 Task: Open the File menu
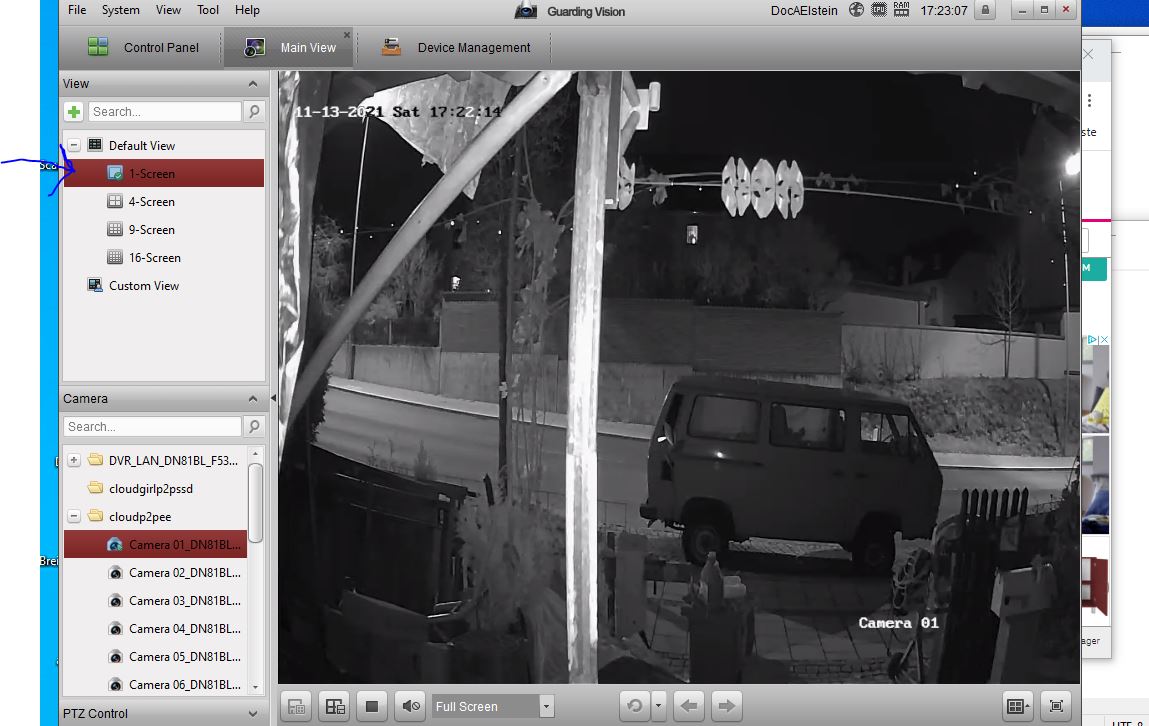[77, 10]
